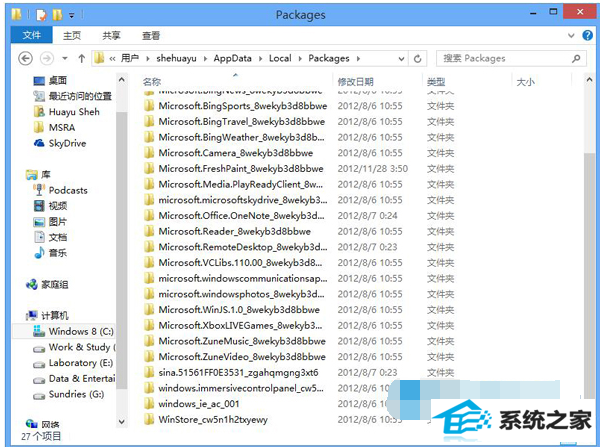
Task: Select 图片 library icon
Action: point(39,222)
